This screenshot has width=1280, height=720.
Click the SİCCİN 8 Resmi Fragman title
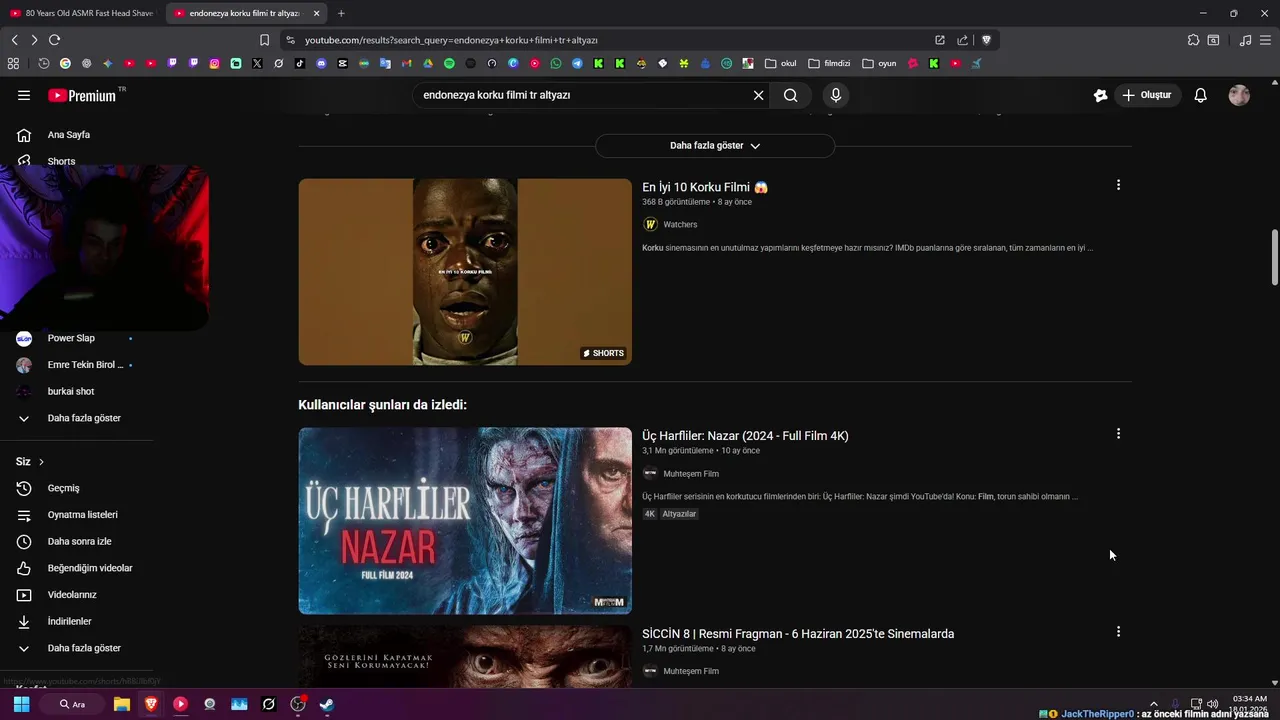(798, 634)
